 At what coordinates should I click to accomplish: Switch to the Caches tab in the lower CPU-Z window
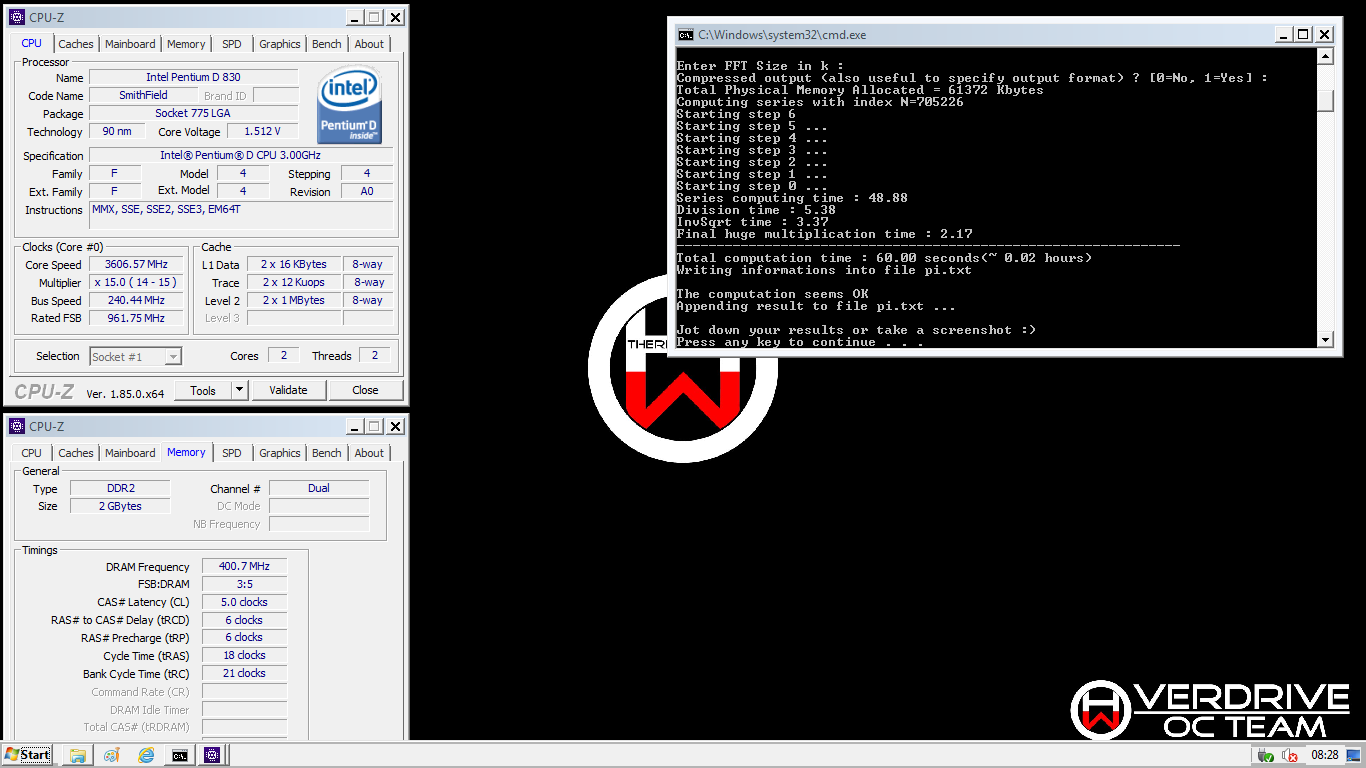[x=76, y=453]
